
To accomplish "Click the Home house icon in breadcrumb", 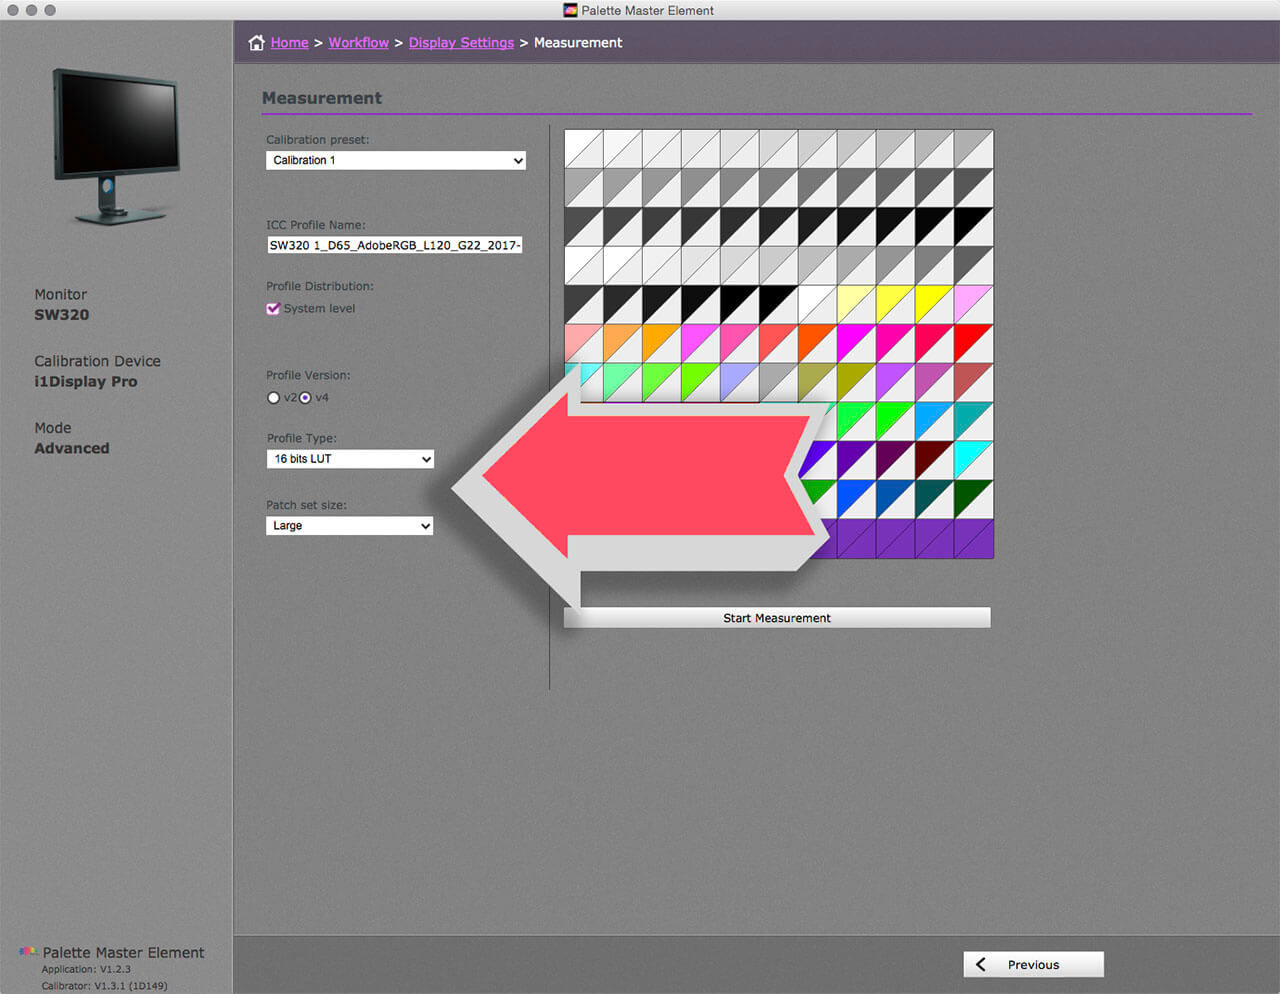I will (x=257, y=42).
